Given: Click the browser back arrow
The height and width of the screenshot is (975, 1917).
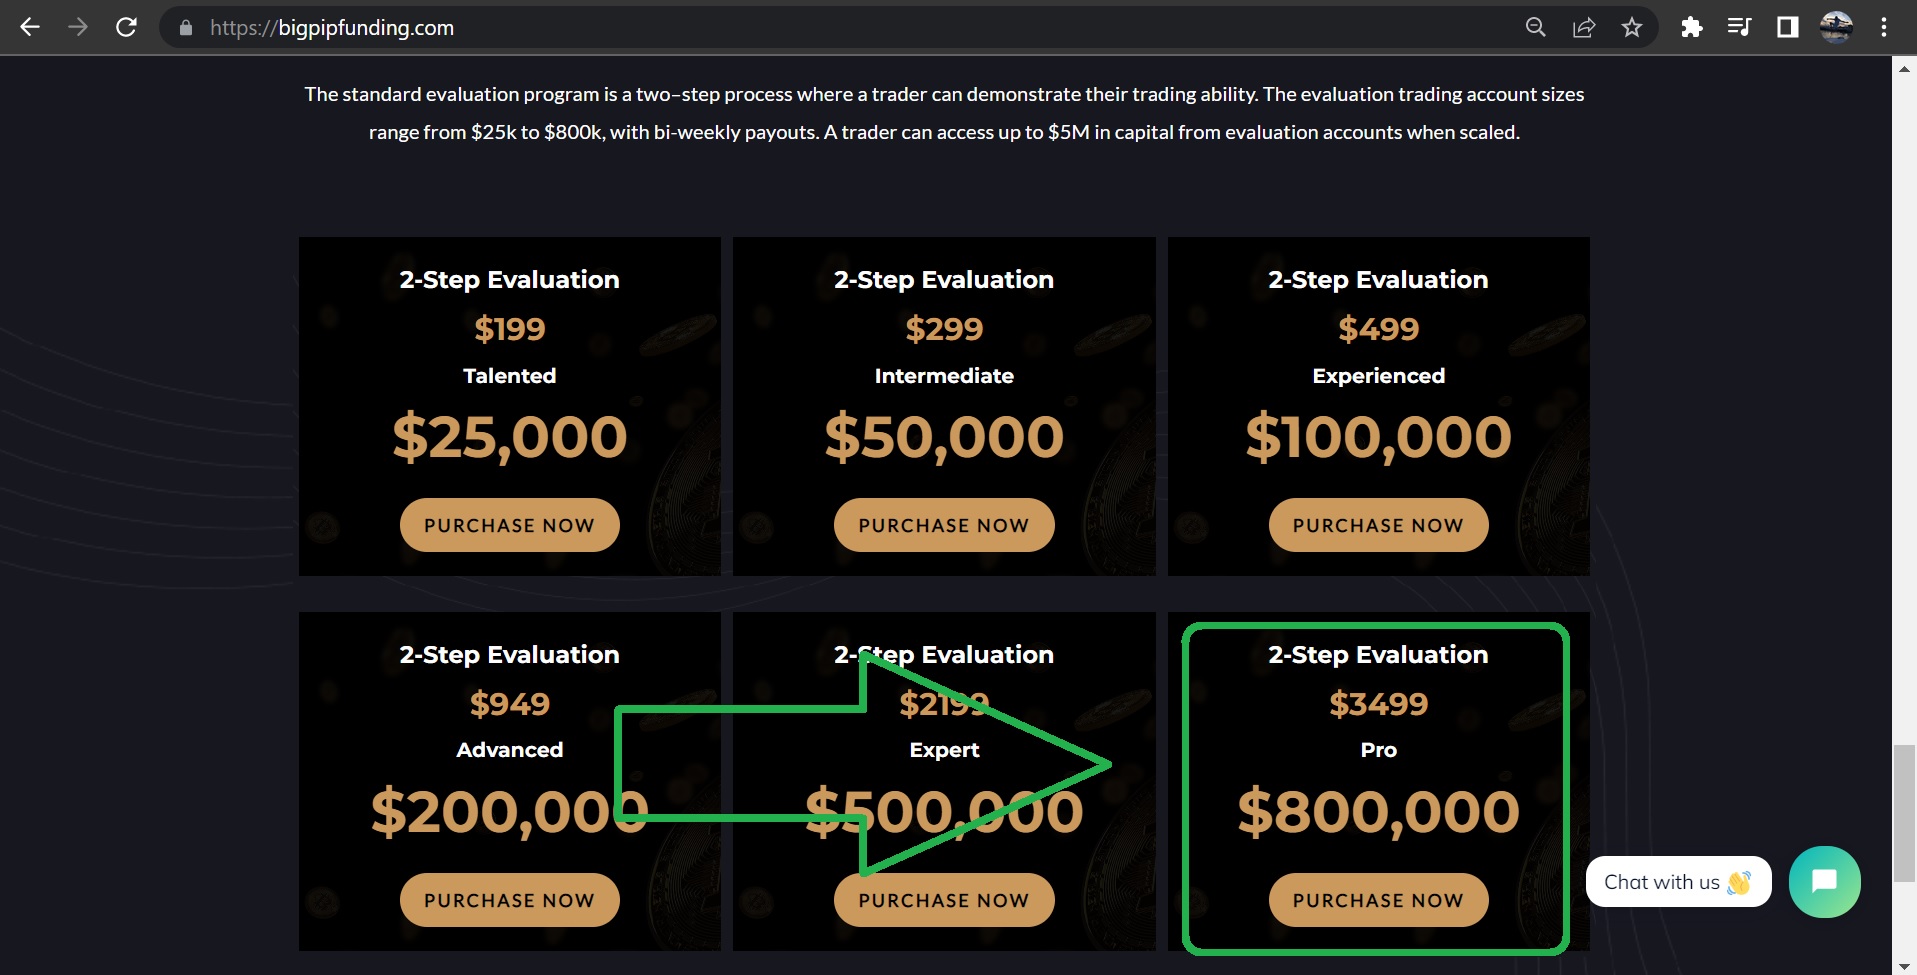Looking at the screenshot, I should click(x=30, y=27).
